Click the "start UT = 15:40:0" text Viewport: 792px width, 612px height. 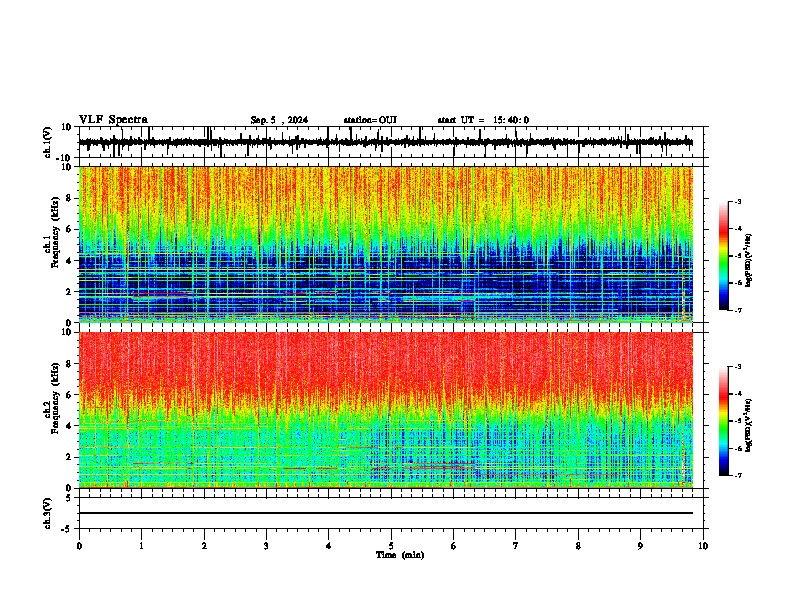[x=483, y=120]
